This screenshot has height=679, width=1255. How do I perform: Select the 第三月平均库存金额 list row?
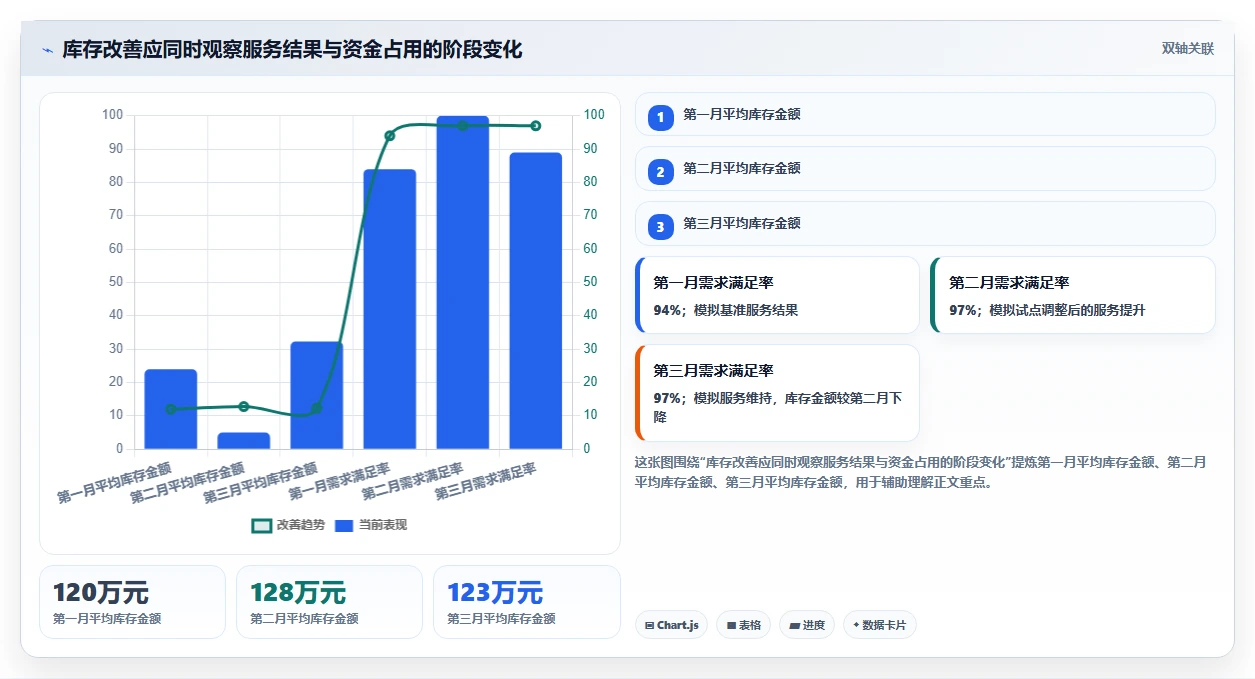point(925,223)
